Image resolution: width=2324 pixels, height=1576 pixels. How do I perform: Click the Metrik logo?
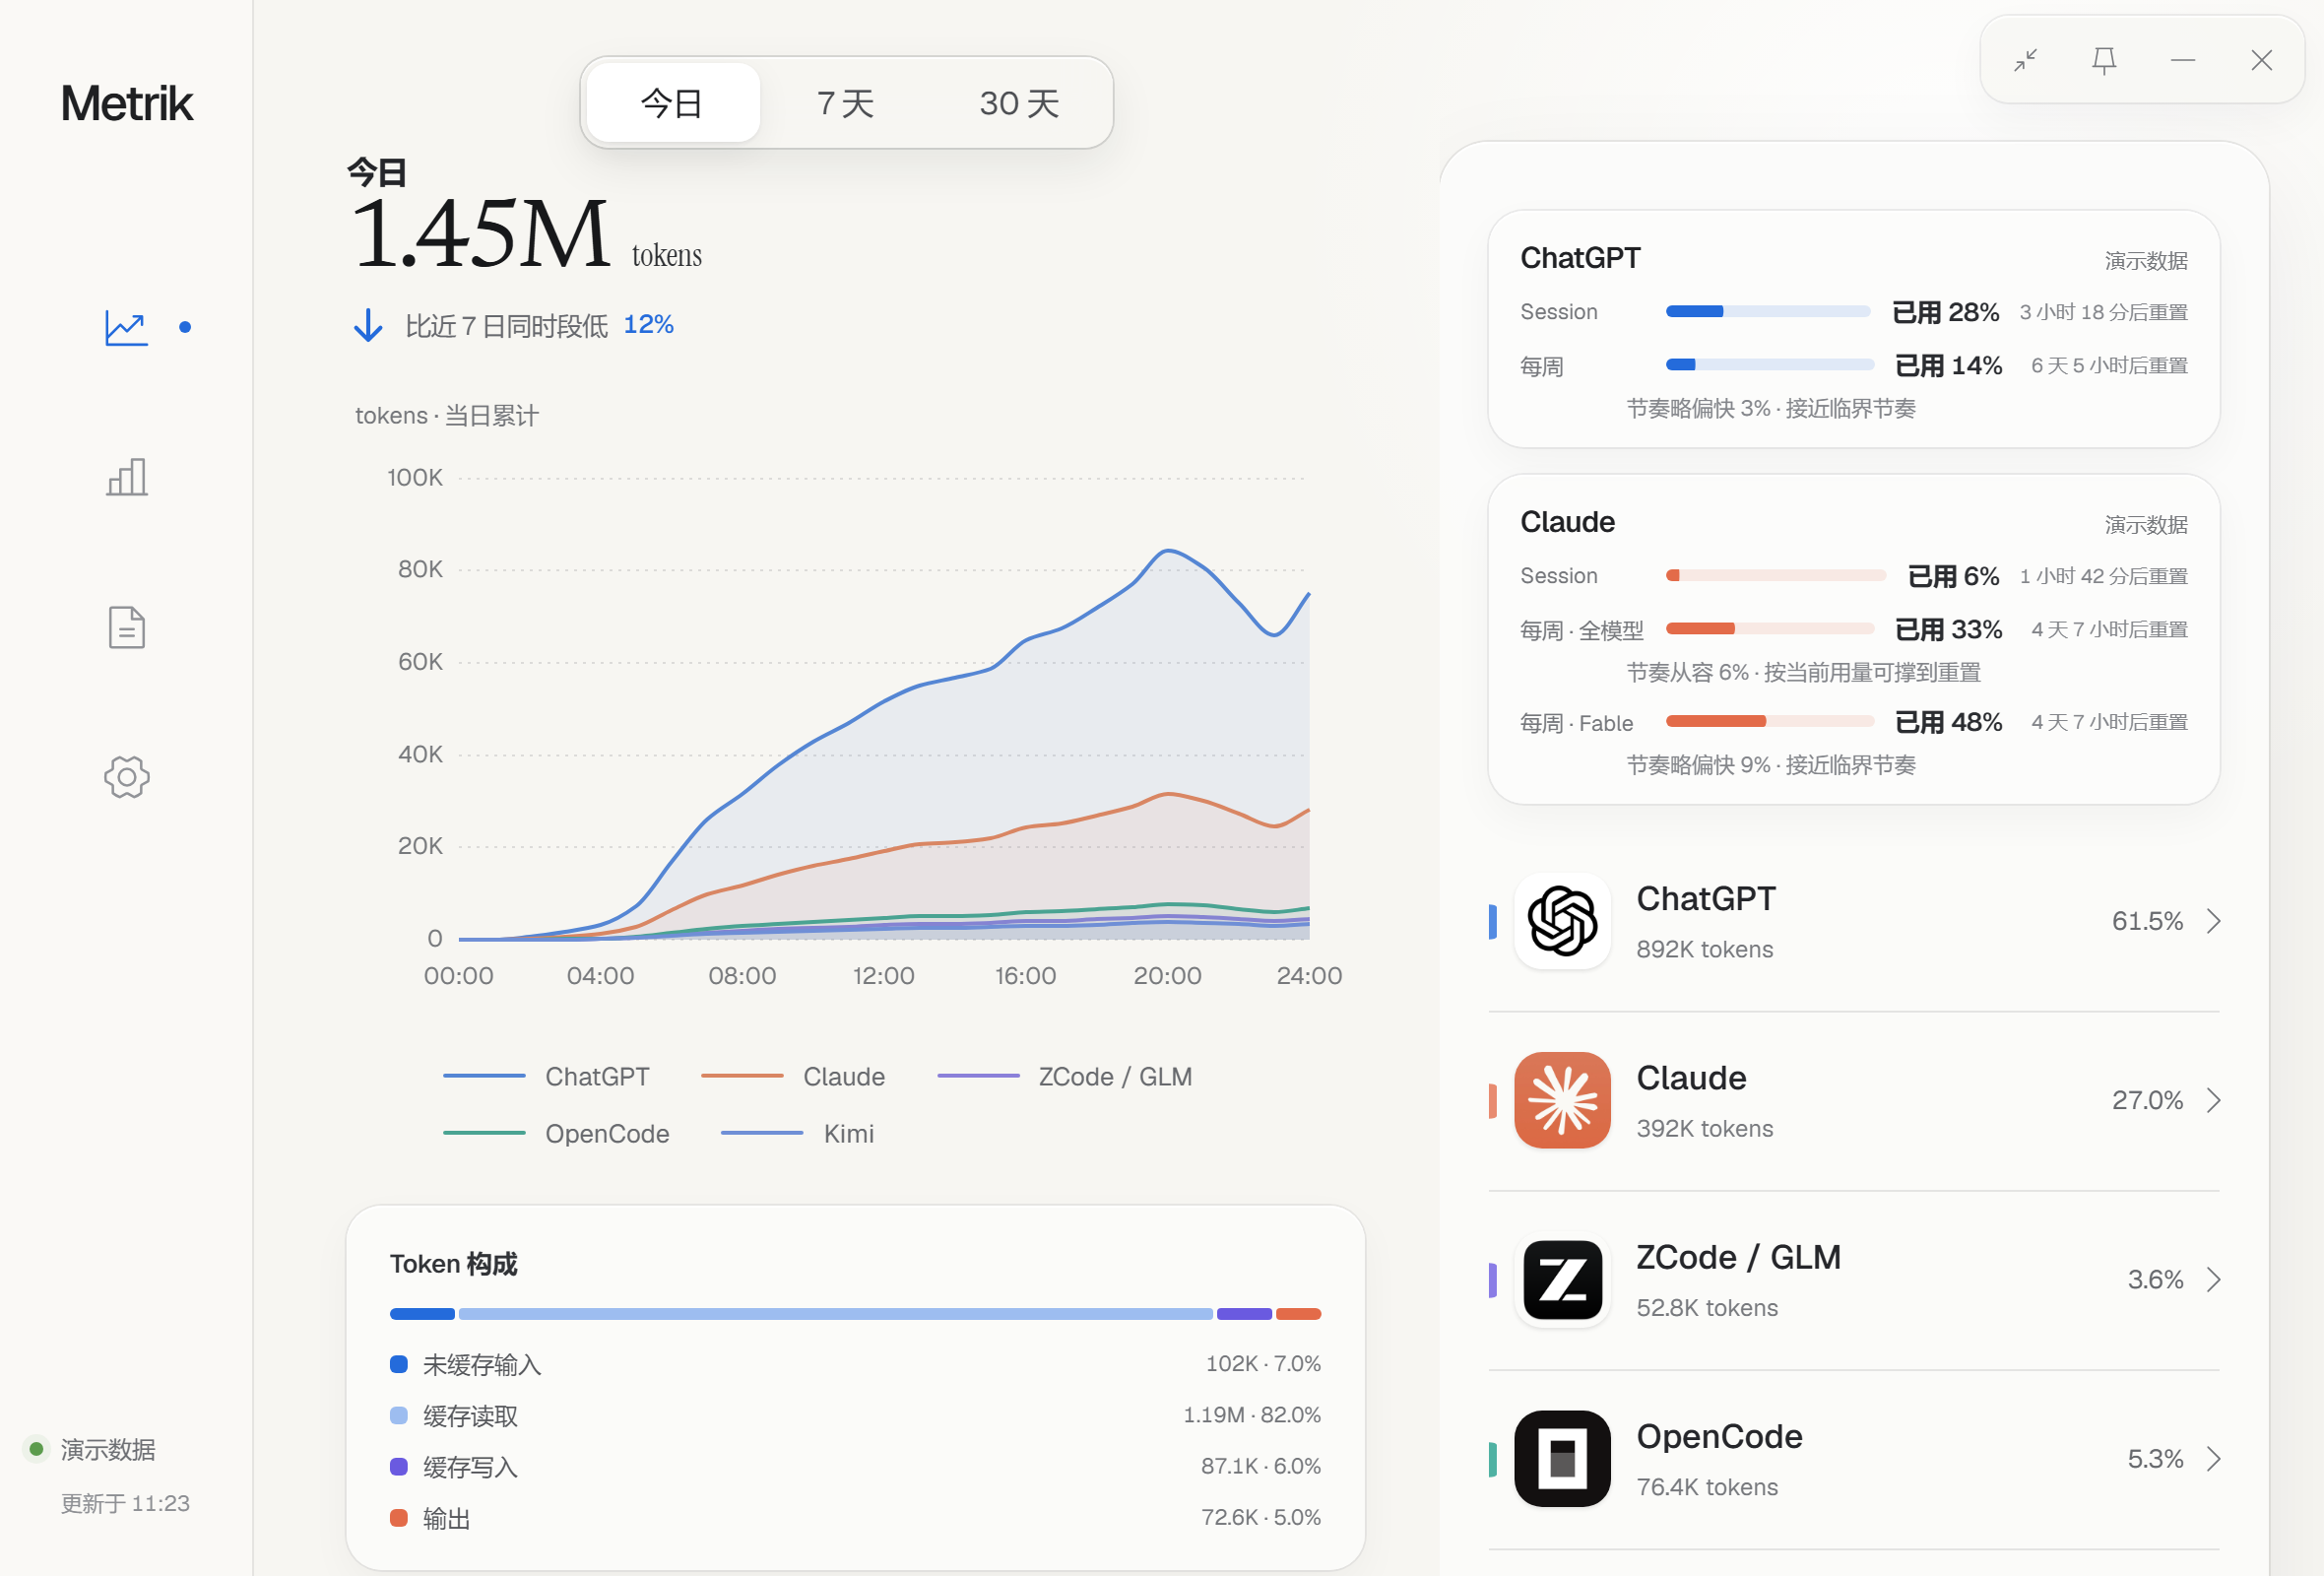pyautogui.click(x=127, y=103)
